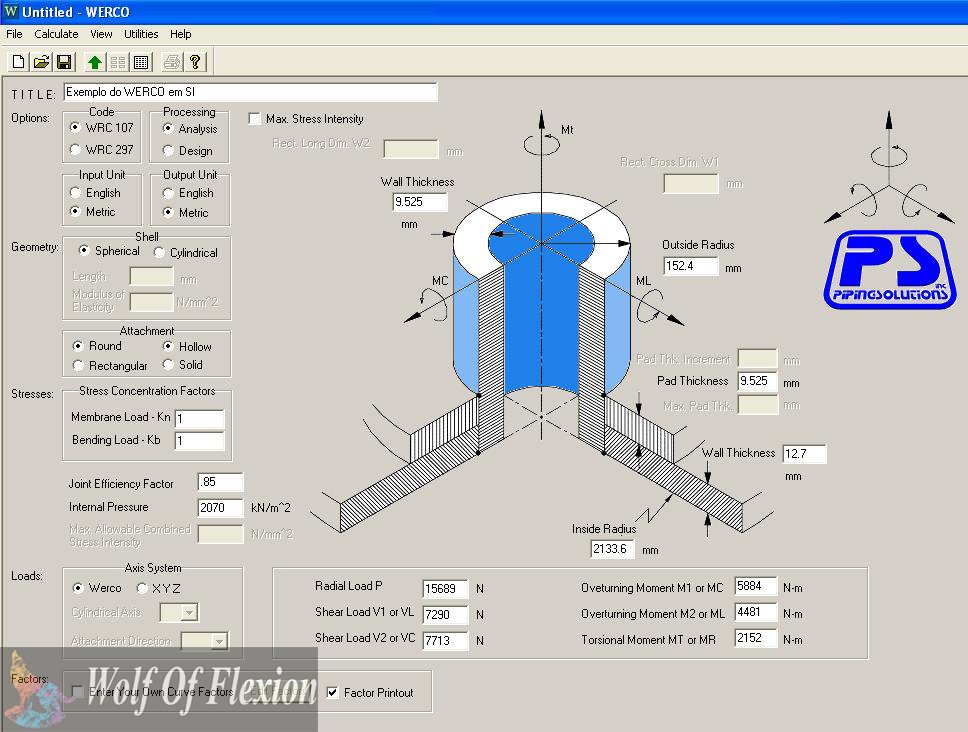968x732 pixels.
Task: Click the green up-arrow calculate icon
Action: (x=94, y=62)
